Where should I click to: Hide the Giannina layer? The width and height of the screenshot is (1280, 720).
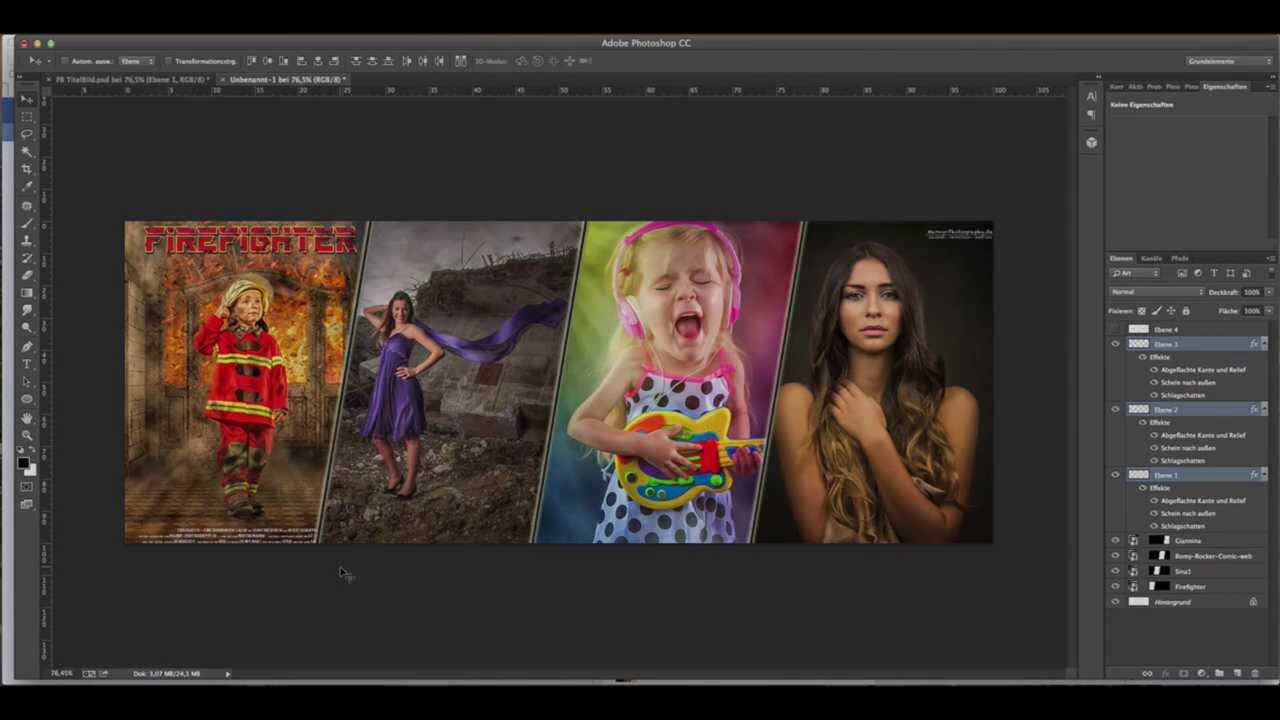pos(1116,540)
